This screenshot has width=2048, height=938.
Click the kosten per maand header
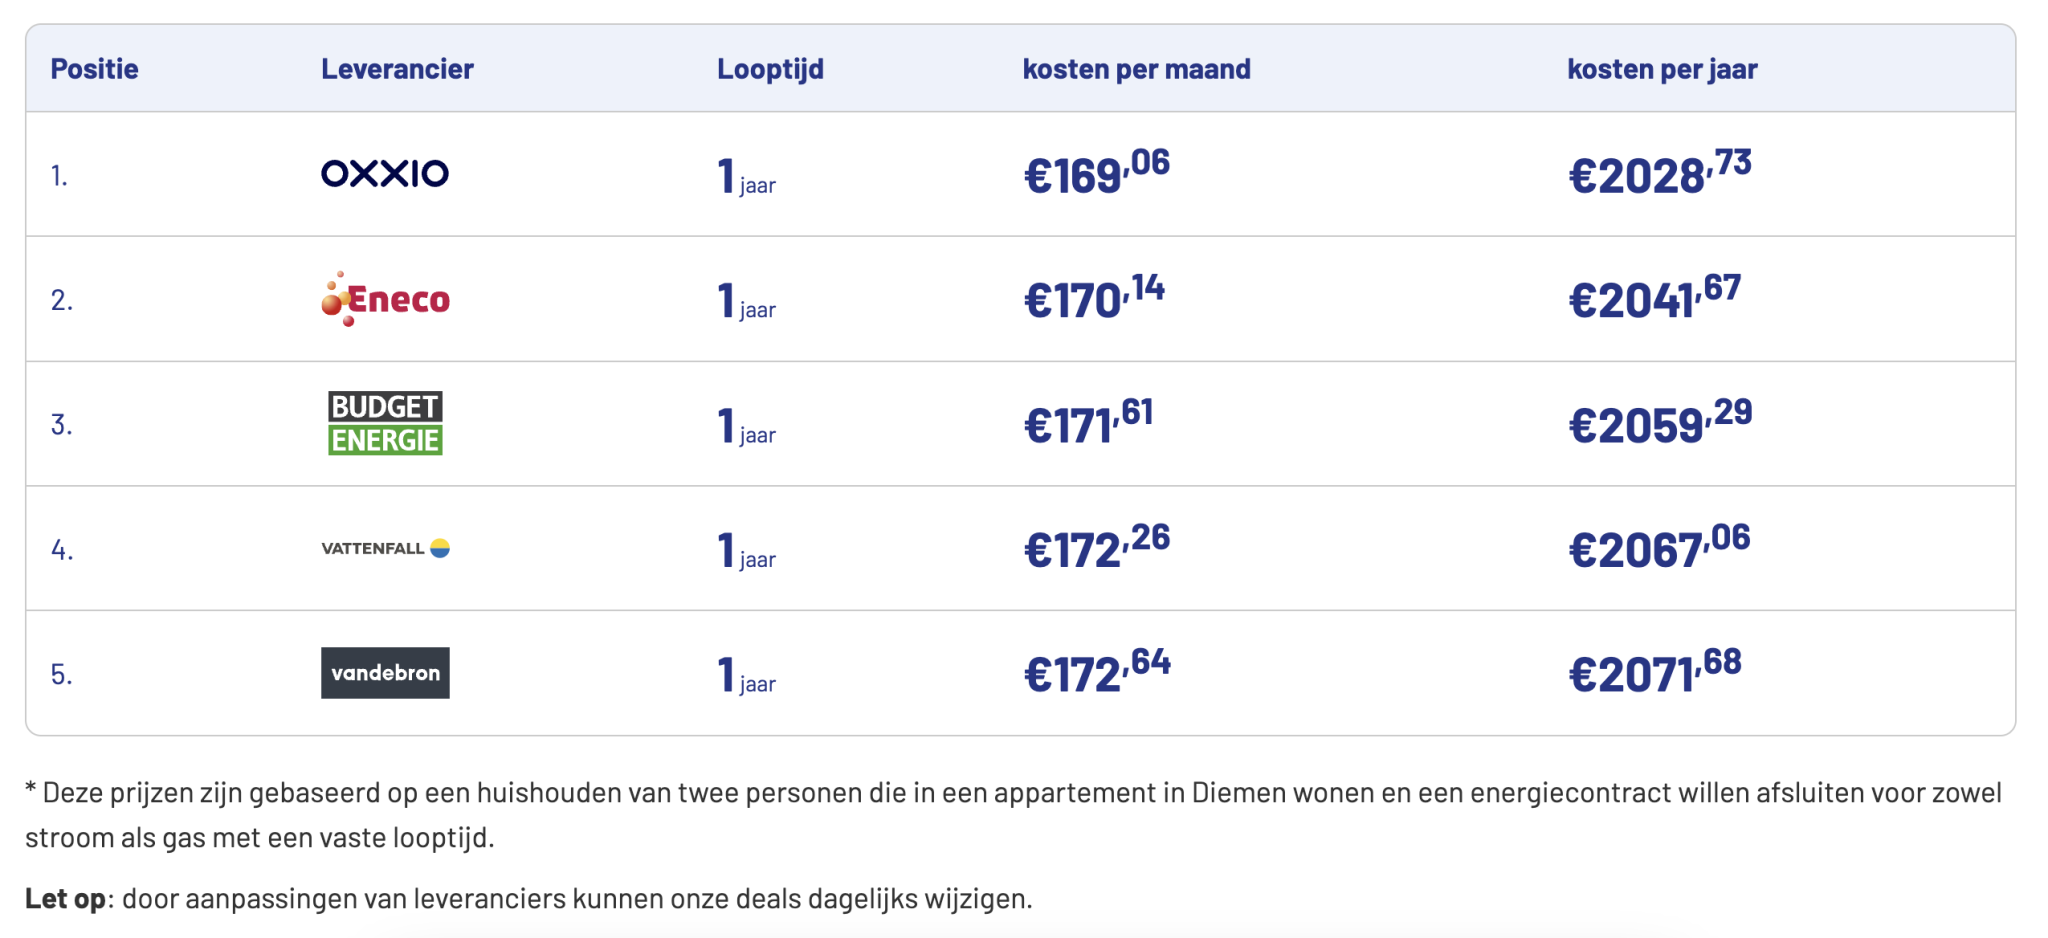pos(1136,69)
